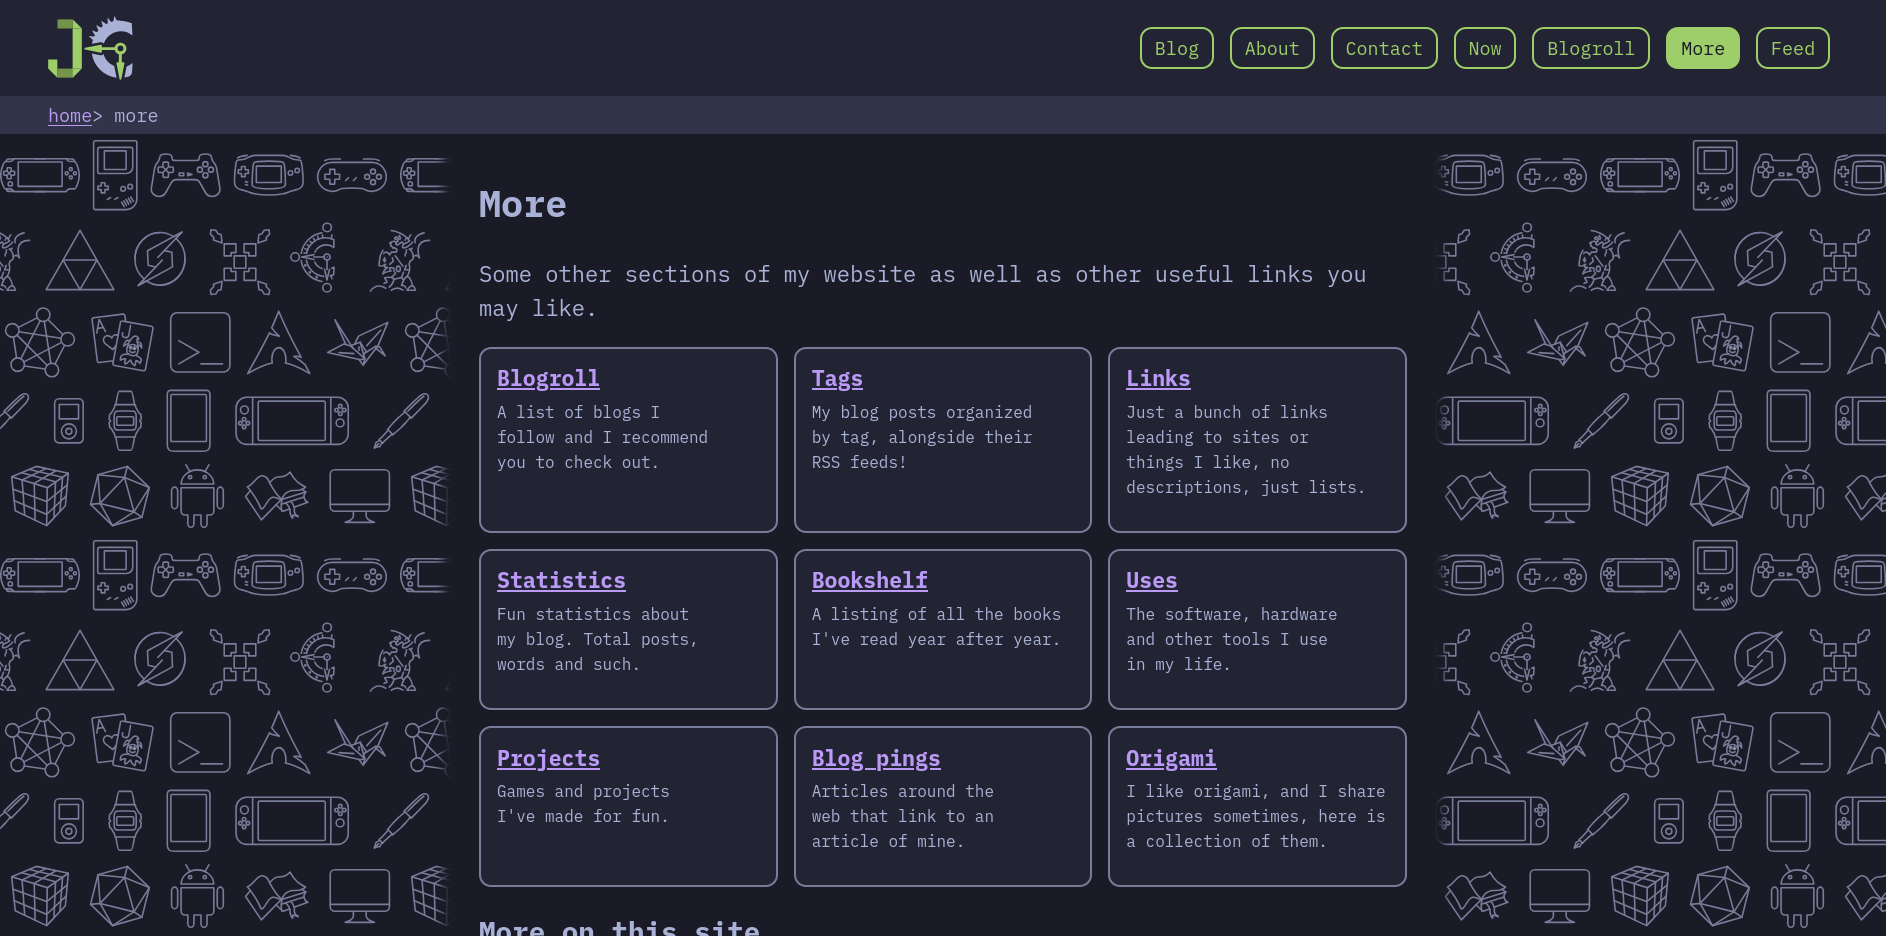Open the Contact nav button
Viewport: 1886px width, 936px height.
pos(1383,48)
